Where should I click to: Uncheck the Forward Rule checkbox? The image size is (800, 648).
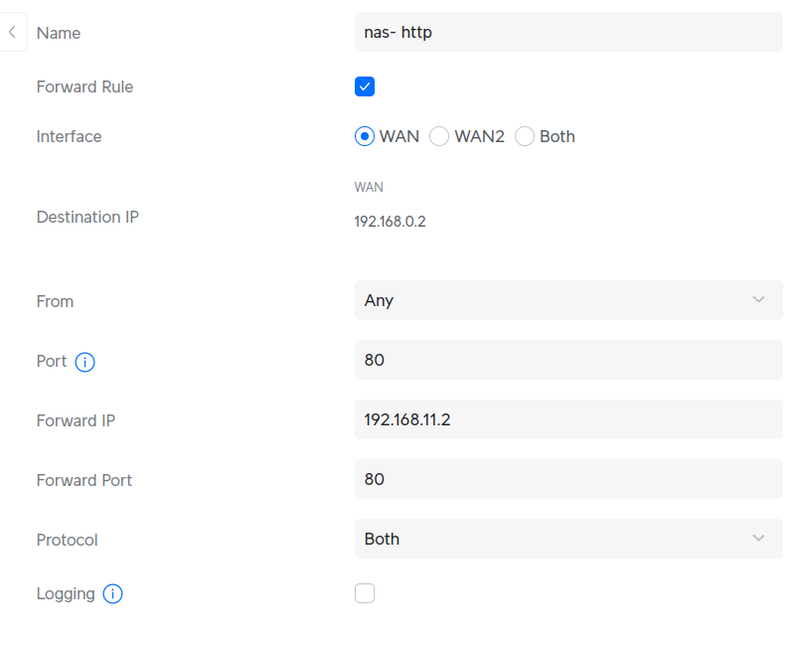pyautogui.click(x=365, y=87)
